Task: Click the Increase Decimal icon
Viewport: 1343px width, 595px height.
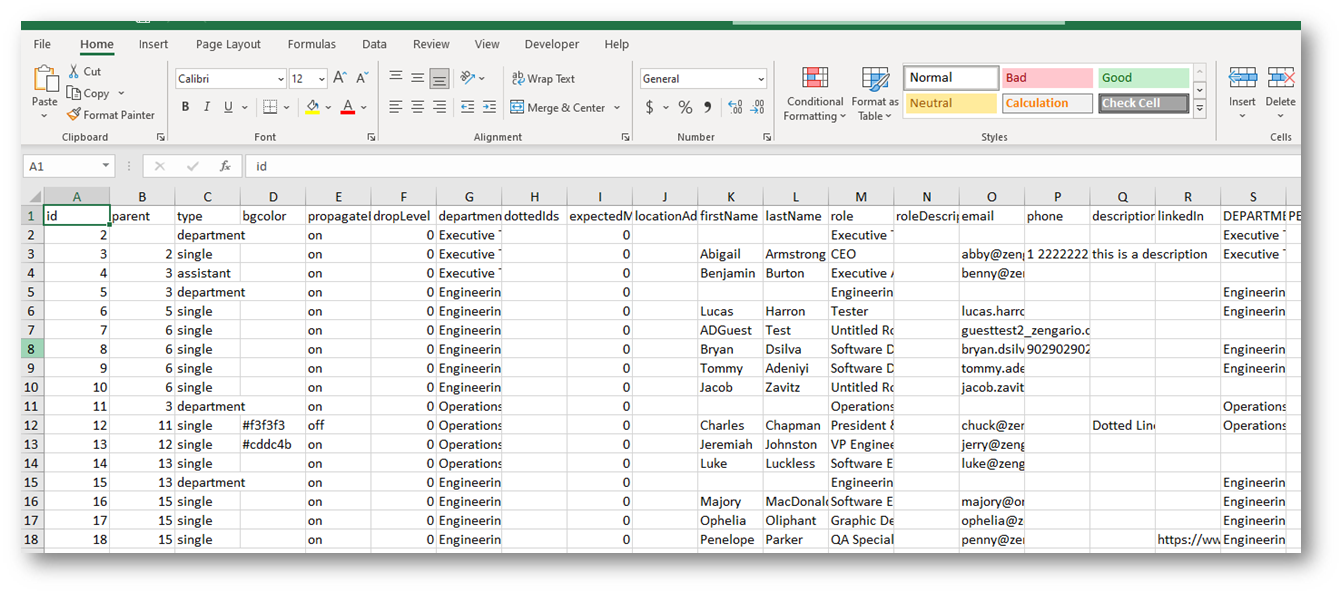Action: [x=735, y=107]
